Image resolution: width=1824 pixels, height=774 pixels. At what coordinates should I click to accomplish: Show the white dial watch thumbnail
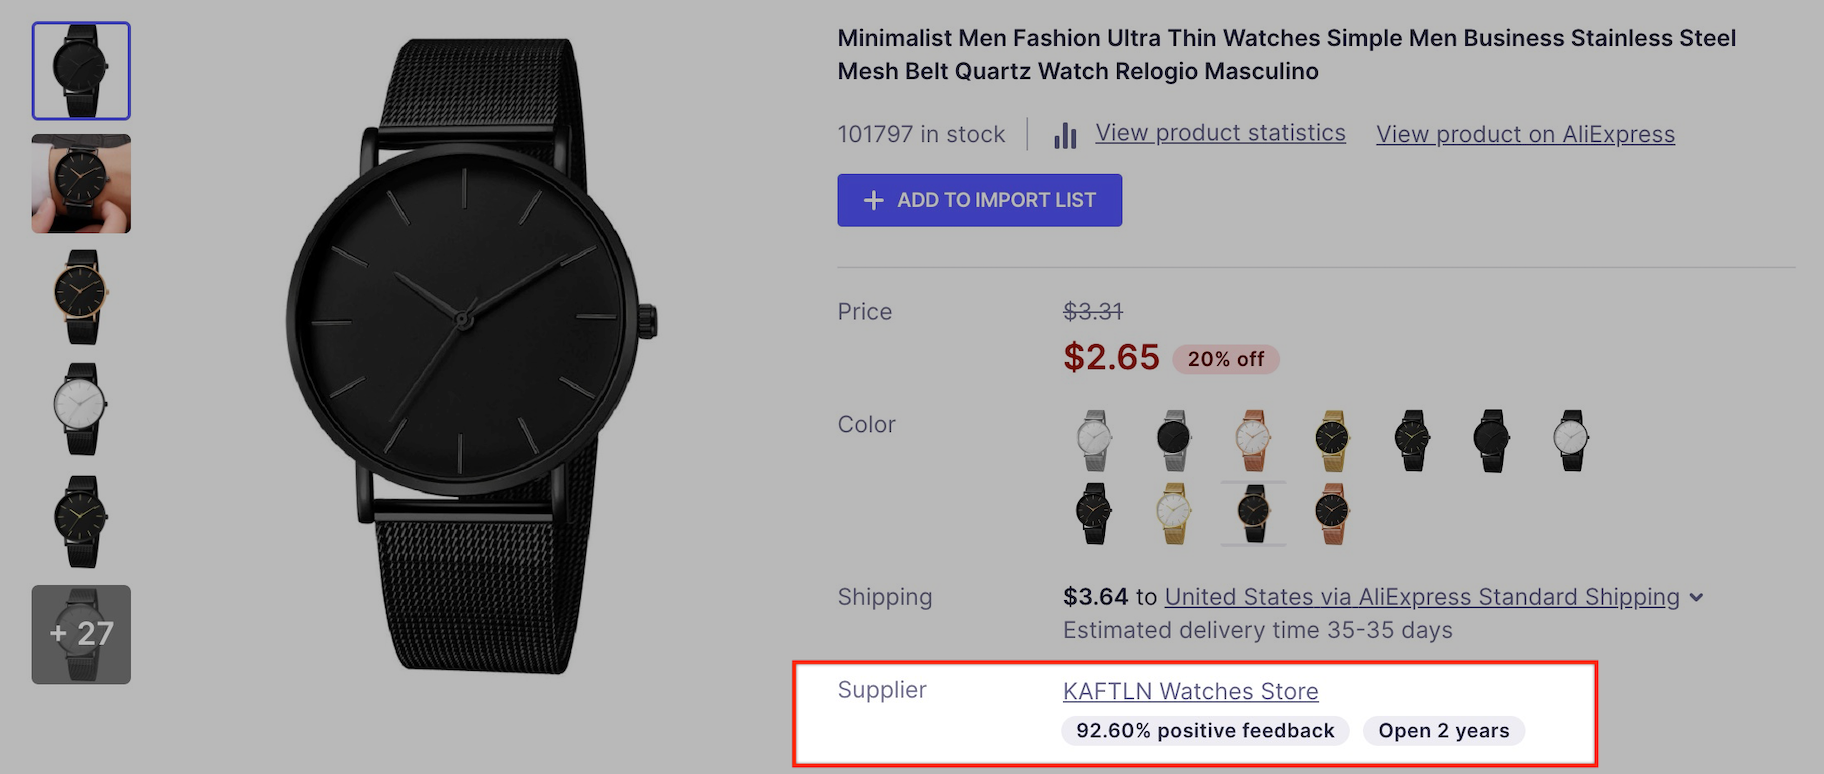[x=81, y=409]
